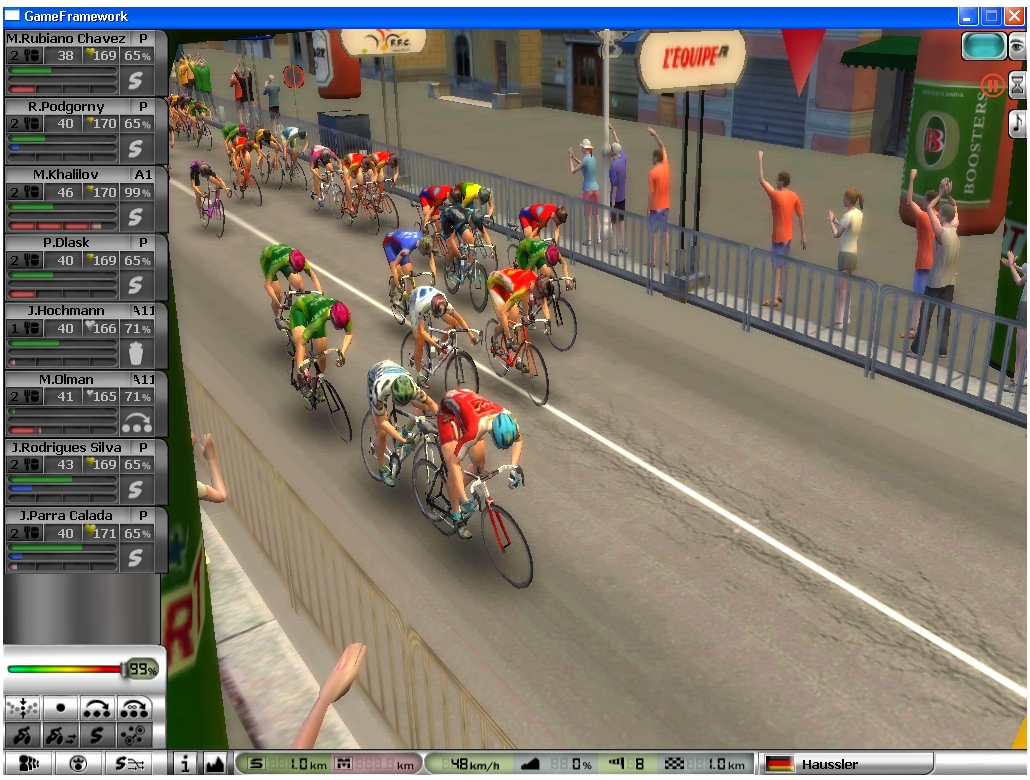Image resolution: width=1030 pixels, height=780 pixels.
Task: Toggle the music note sound button
Action: coord(1017,123)
